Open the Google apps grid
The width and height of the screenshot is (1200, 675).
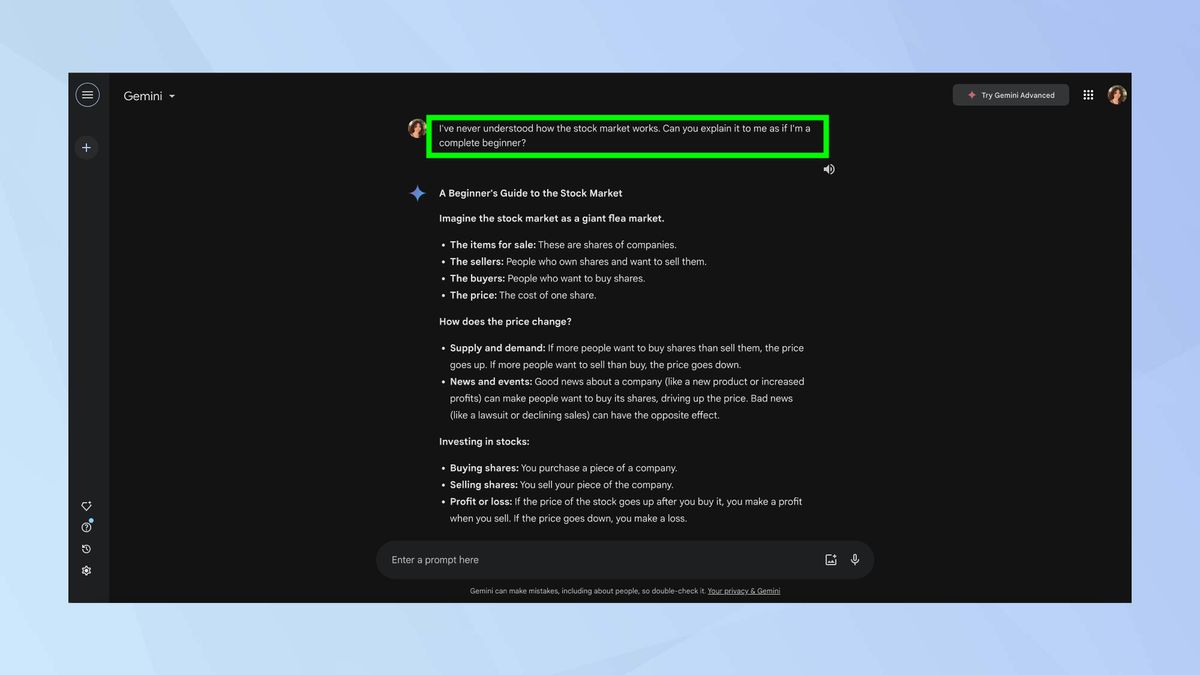[1088, 94]
